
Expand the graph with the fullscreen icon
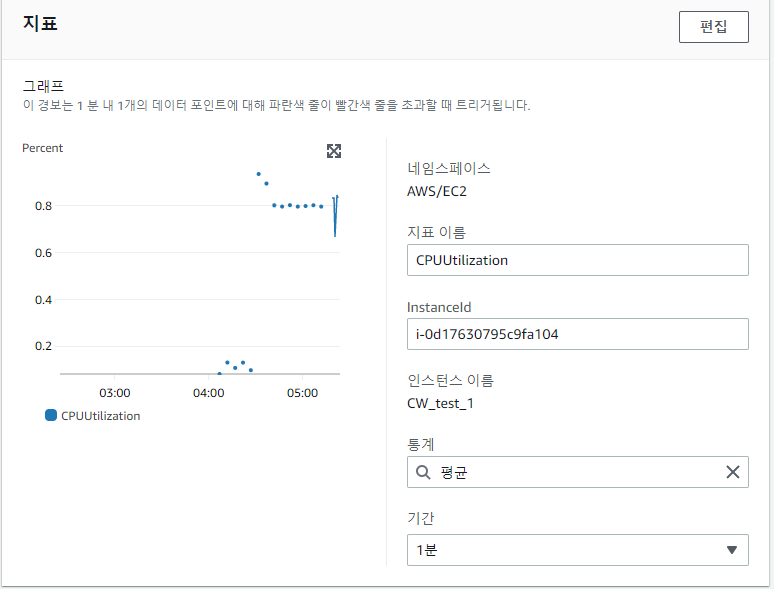pos(334,151)
